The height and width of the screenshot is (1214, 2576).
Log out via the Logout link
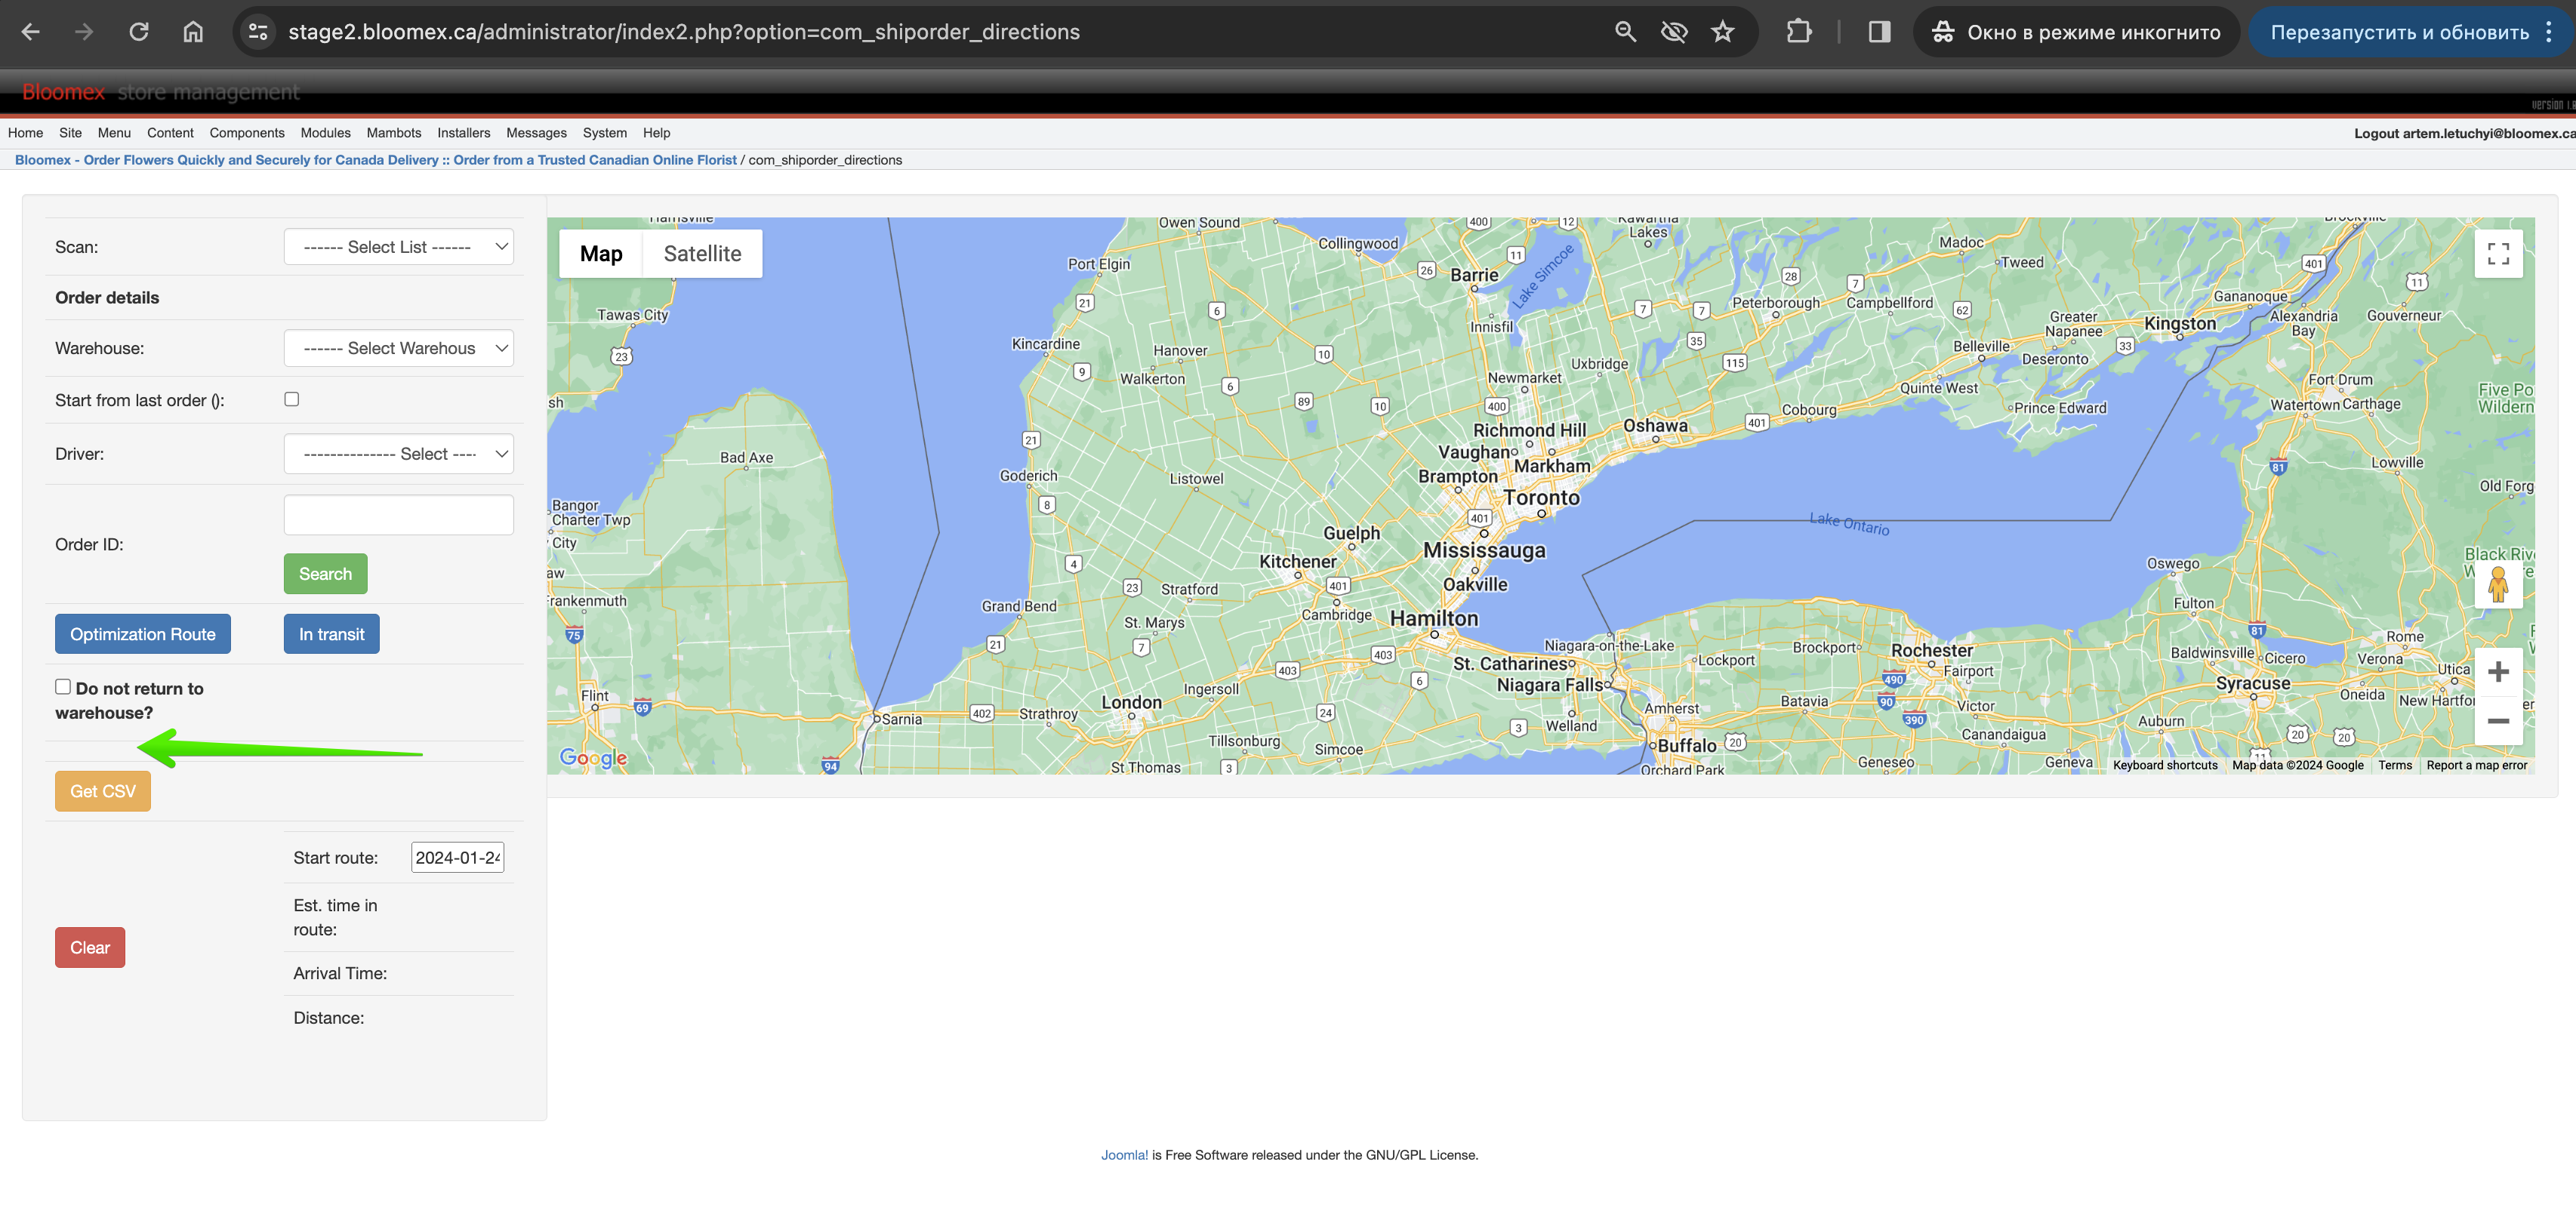[x=2464, y=133]
